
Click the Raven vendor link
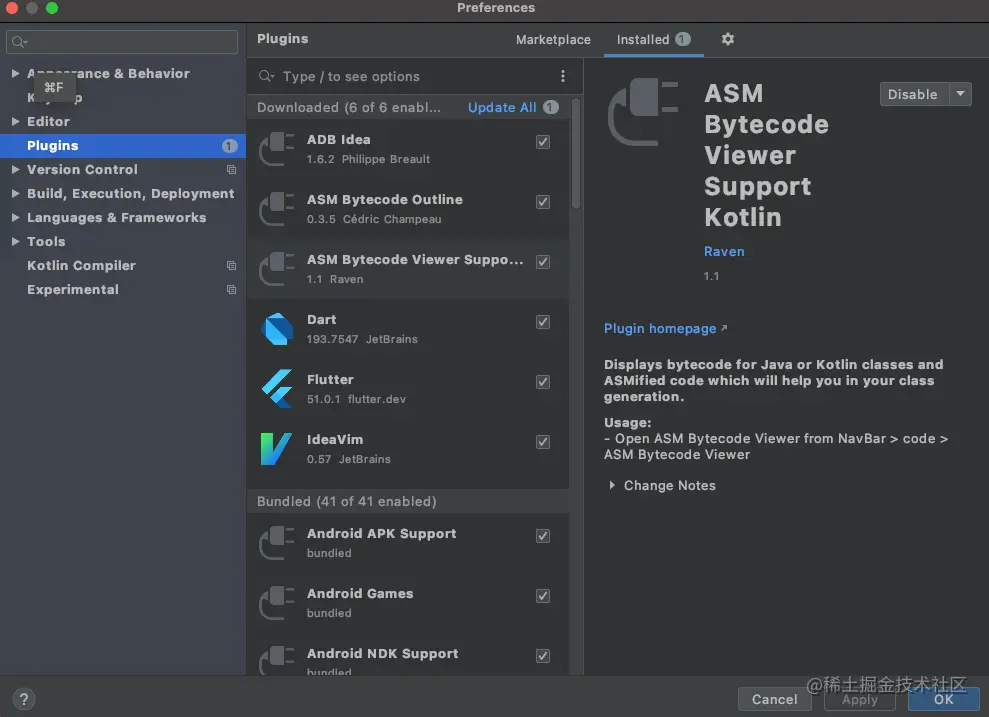[724, 251]
